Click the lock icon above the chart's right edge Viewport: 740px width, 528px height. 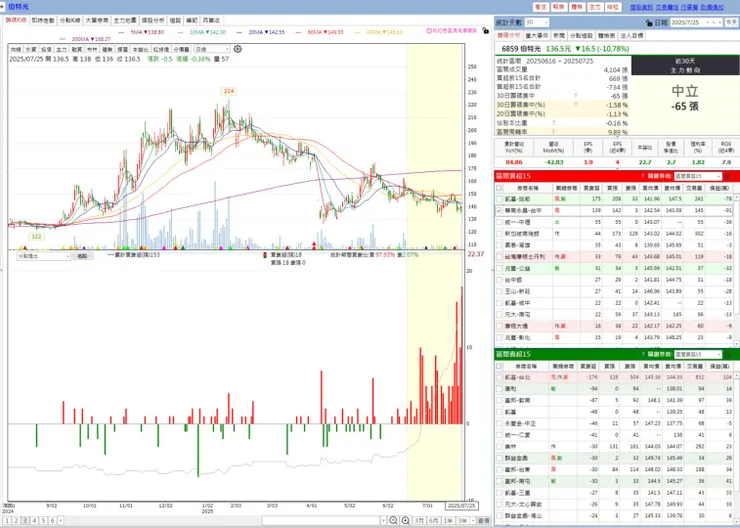click(486, 31)
